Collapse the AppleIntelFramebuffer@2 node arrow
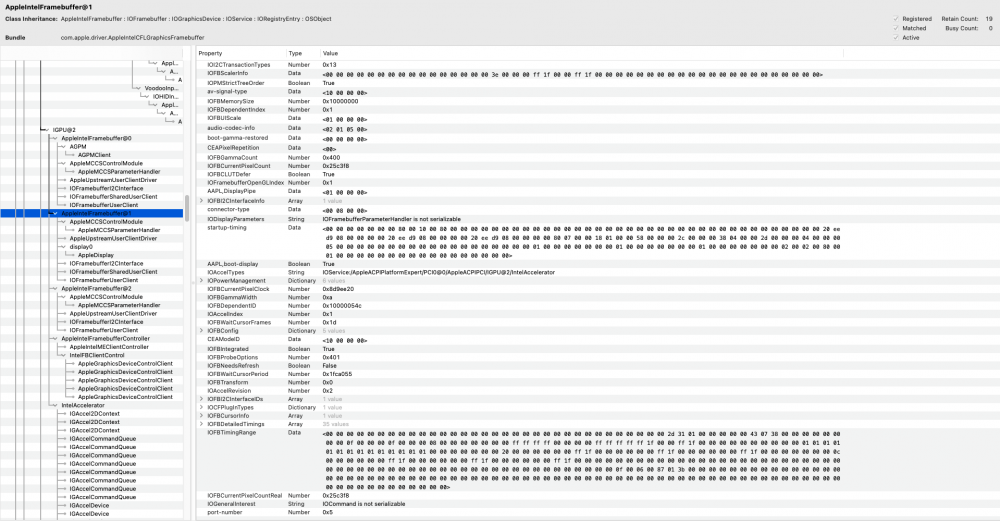 pyautogui.click(x=55, y=289)
